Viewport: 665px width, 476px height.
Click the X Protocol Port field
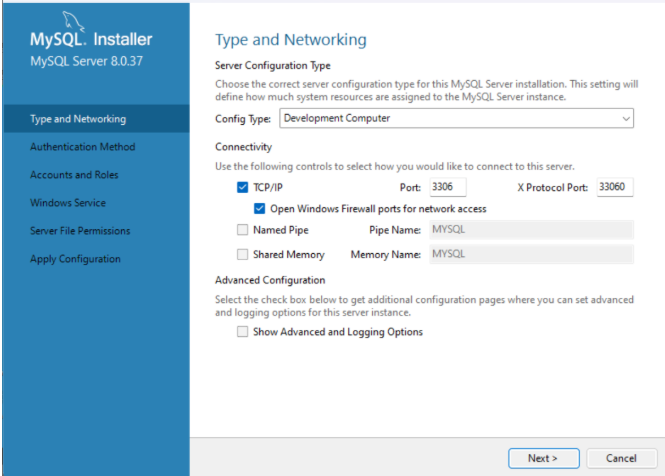tap(615, 187)
